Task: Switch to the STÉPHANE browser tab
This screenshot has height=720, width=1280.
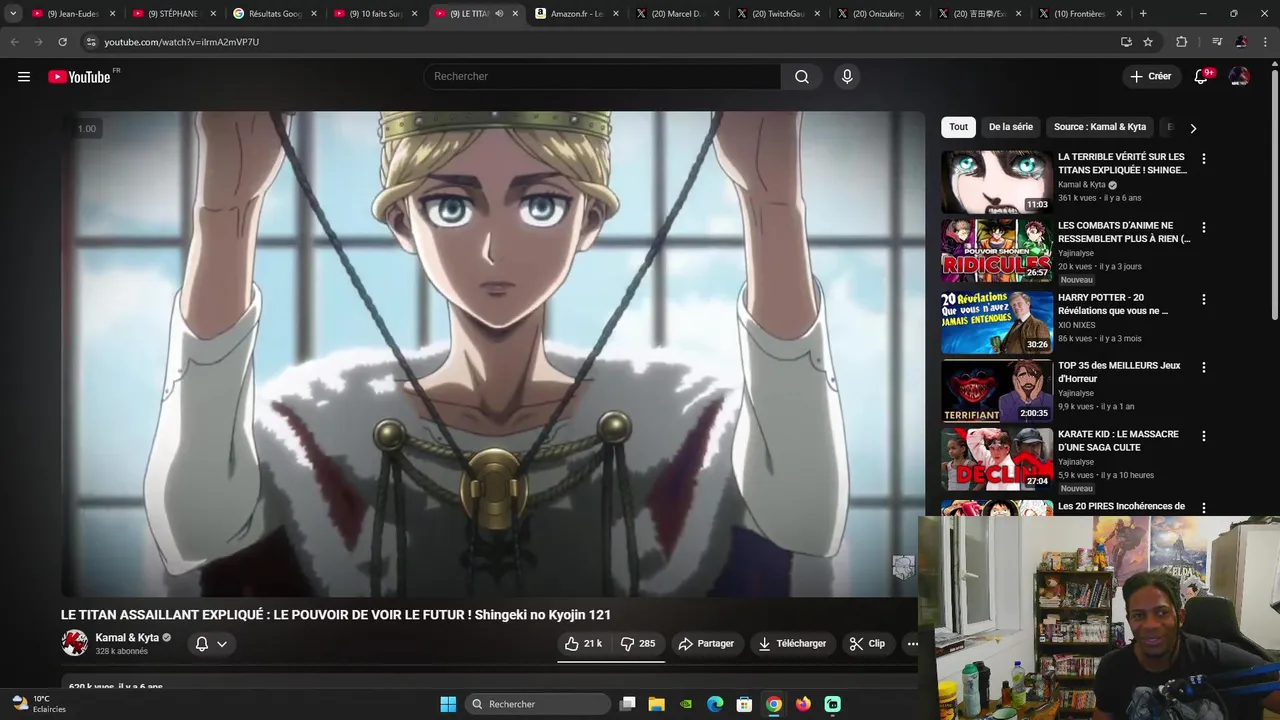Action: [174, 14]
